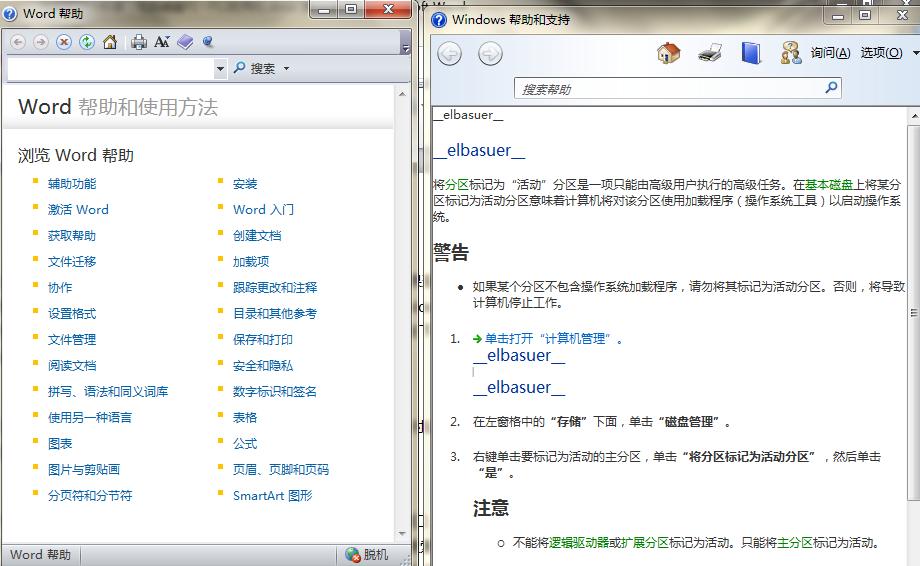Go forward in Windows Help and Support
Viewport: 920px width, 566px height.
(x=490, y=55)
